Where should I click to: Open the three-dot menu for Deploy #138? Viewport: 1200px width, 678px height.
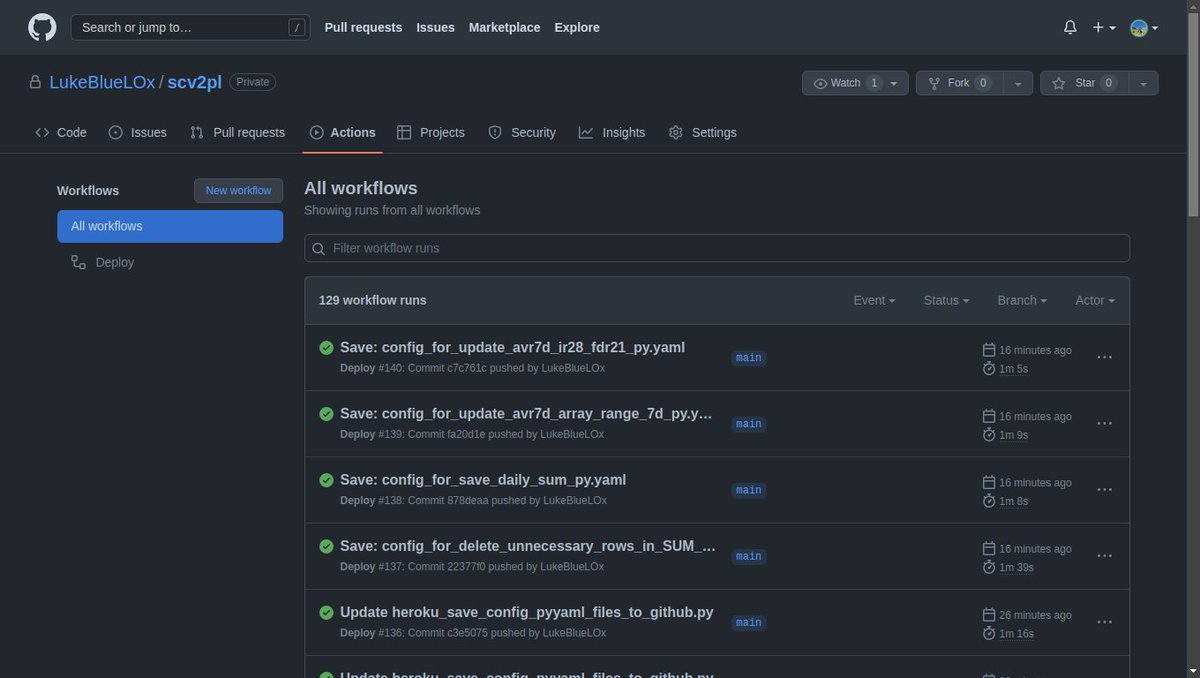point(1105,489)
